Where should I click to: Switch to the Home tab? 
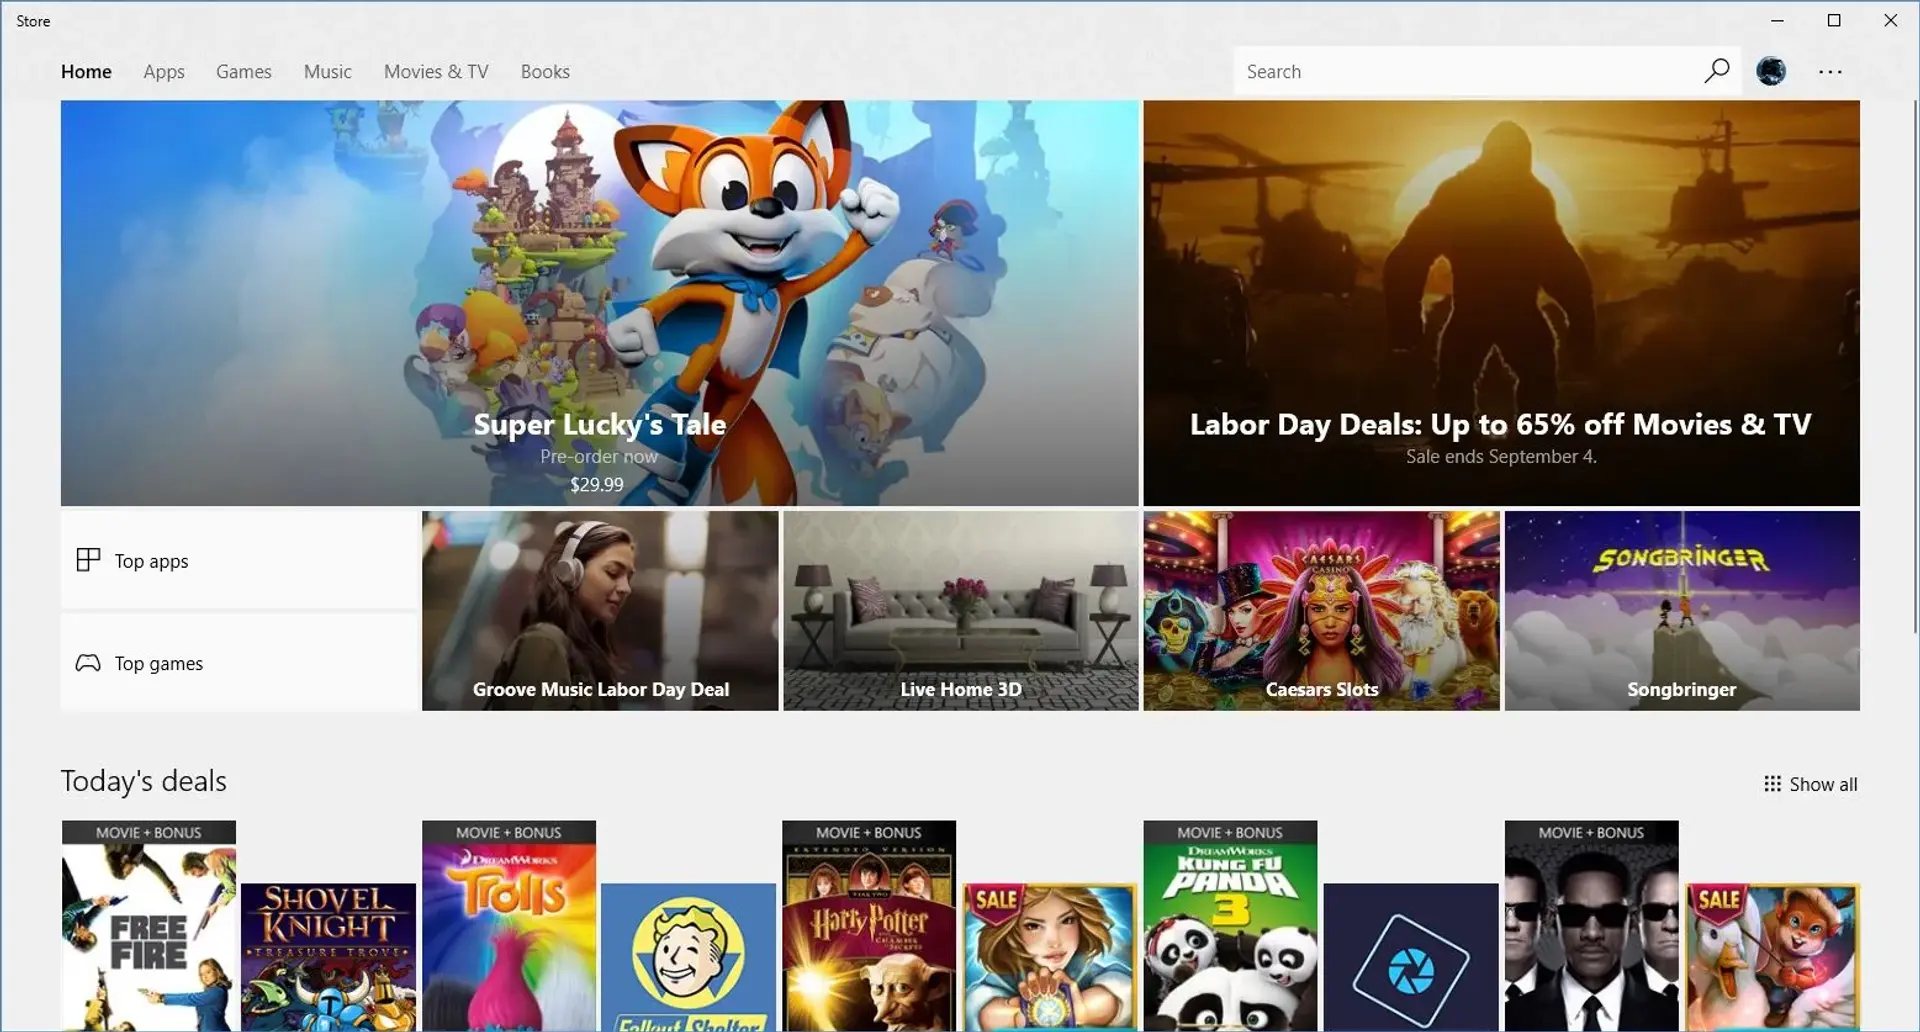click(86, 72)
